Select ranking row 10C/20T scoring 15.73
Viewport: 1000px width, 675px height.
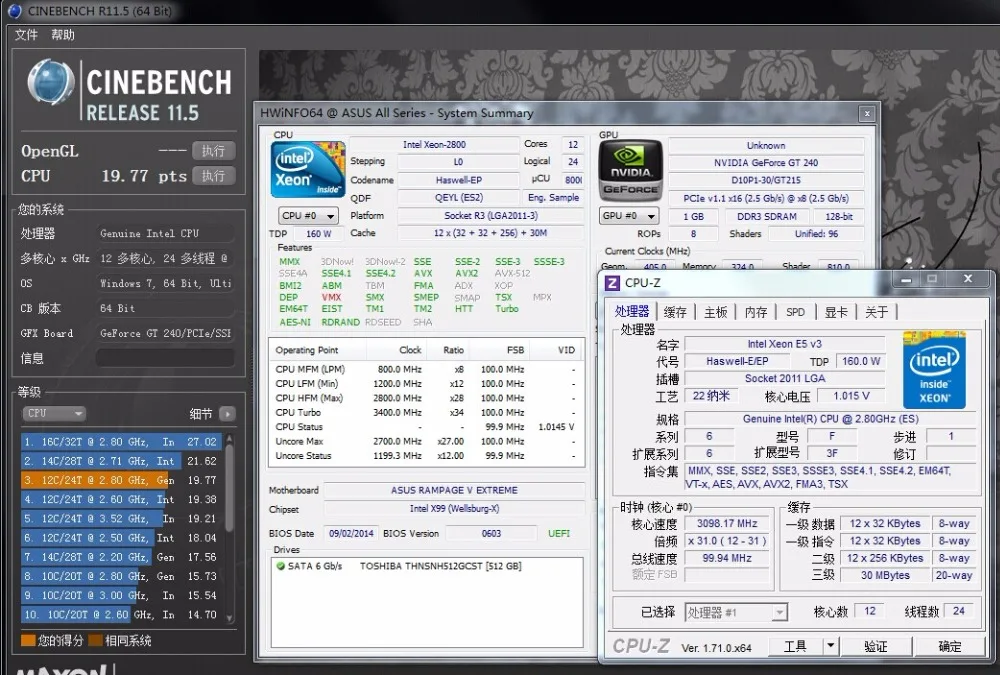coord(121,575)
